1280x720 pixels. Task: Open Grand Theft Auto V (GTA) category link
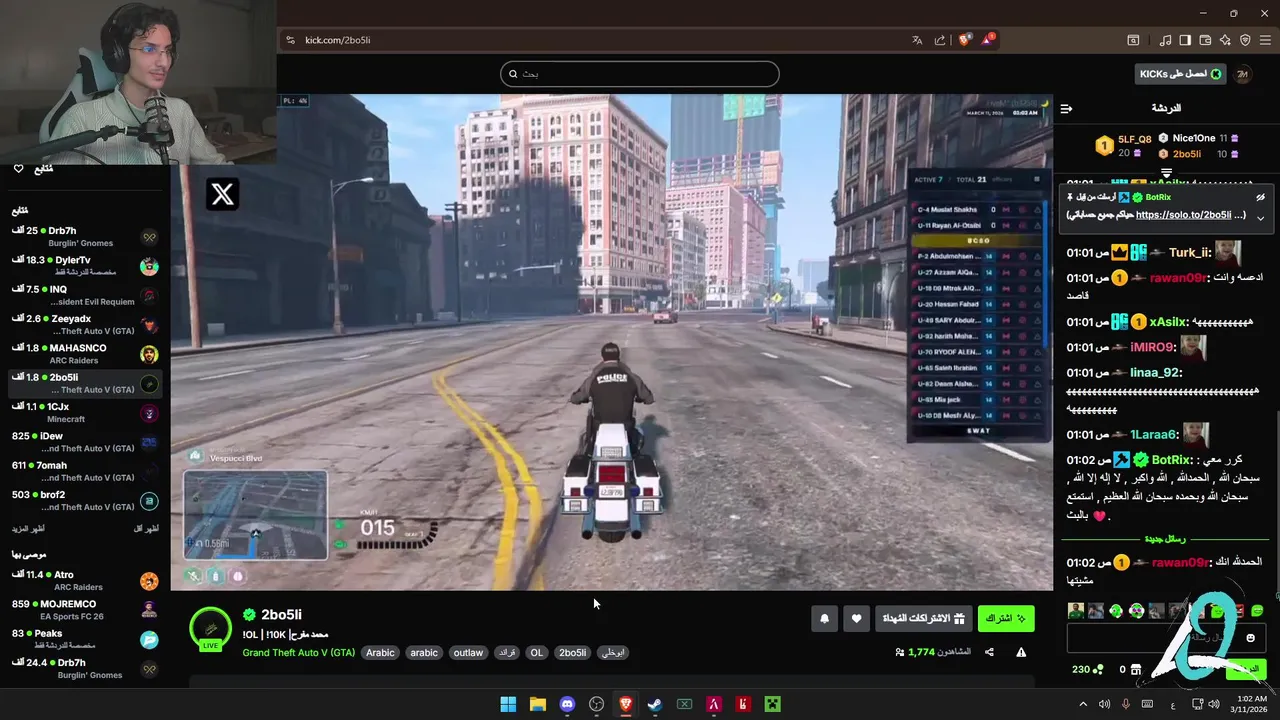pos(299,653)
